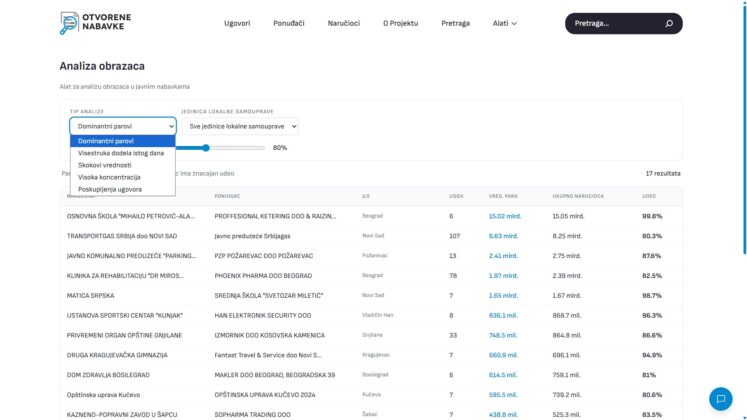Screen dimensions: 747x420
Task: Select the highlighted Dominantni parovi option
Action: click(106, 141)
